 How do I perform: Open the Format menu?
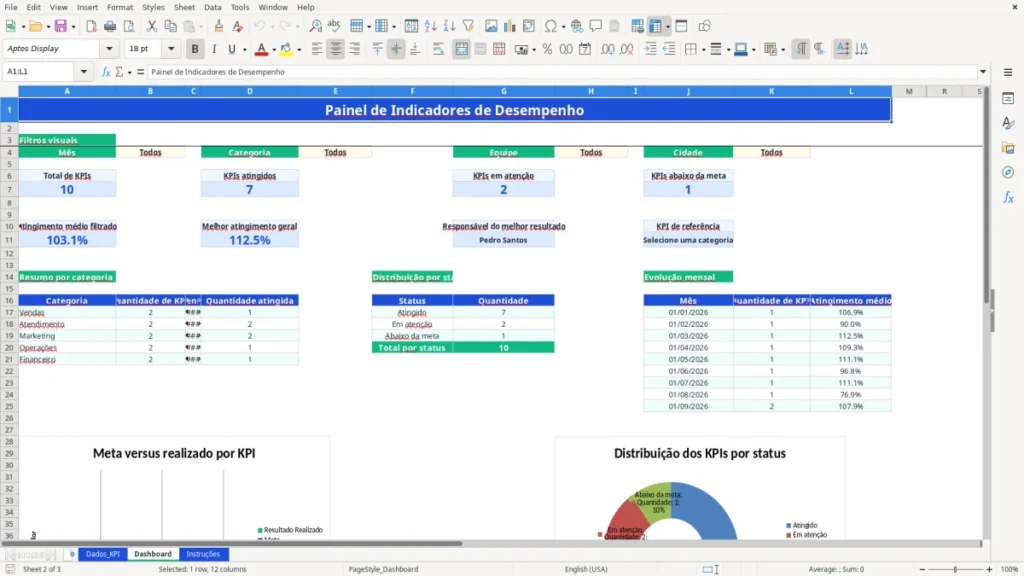coord(120,7)
